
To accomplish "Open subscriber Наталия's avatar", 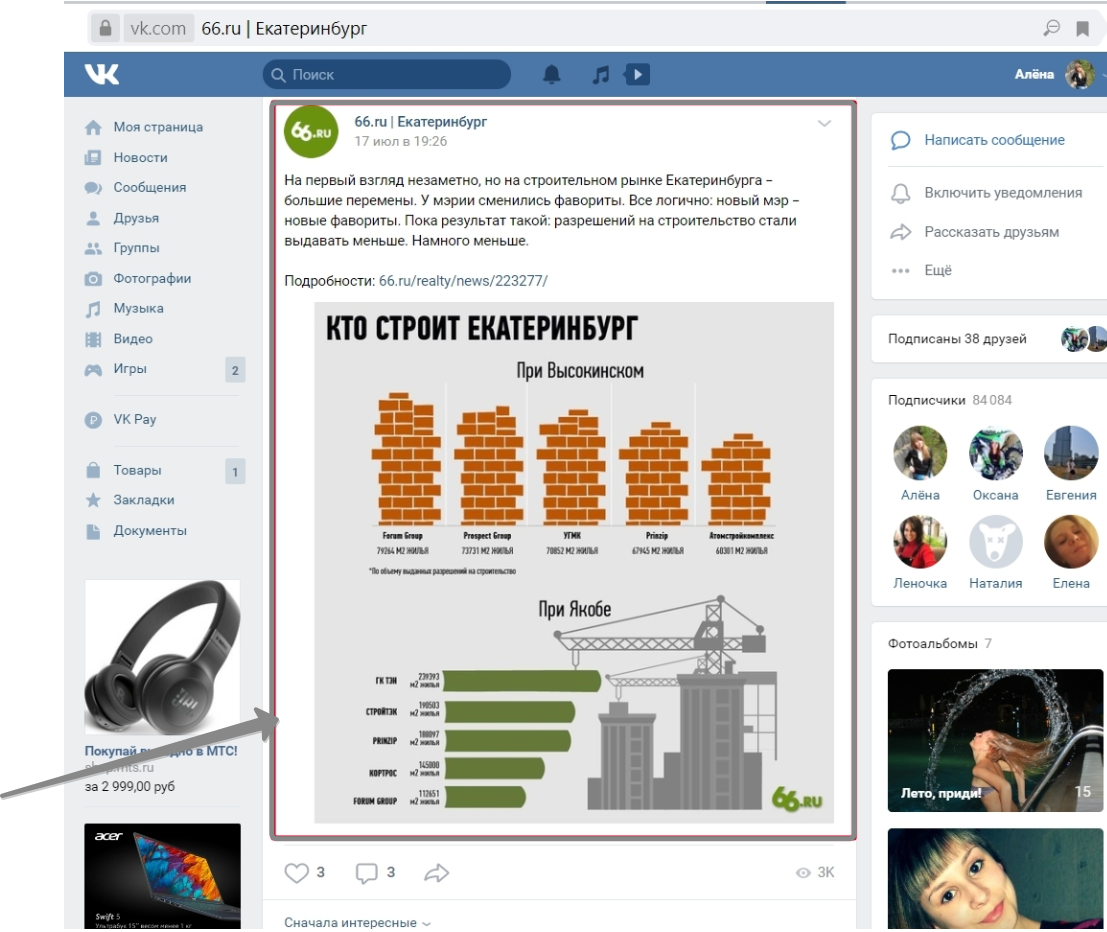I will click(995, 542).
